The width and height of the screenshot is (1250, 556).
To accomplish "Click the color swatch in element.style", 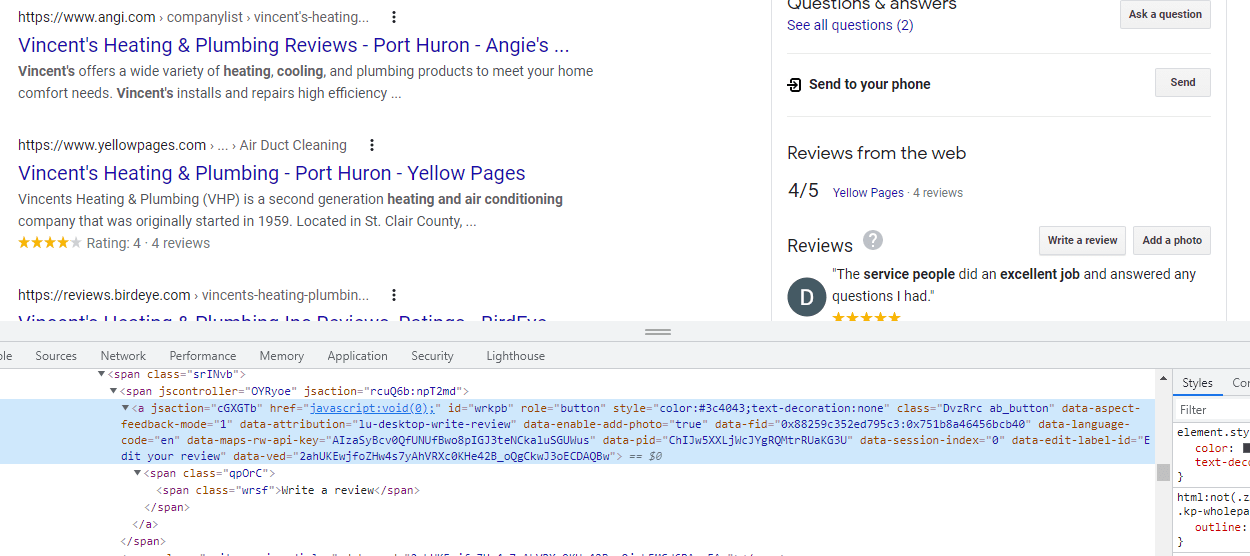I will 1246,449.
